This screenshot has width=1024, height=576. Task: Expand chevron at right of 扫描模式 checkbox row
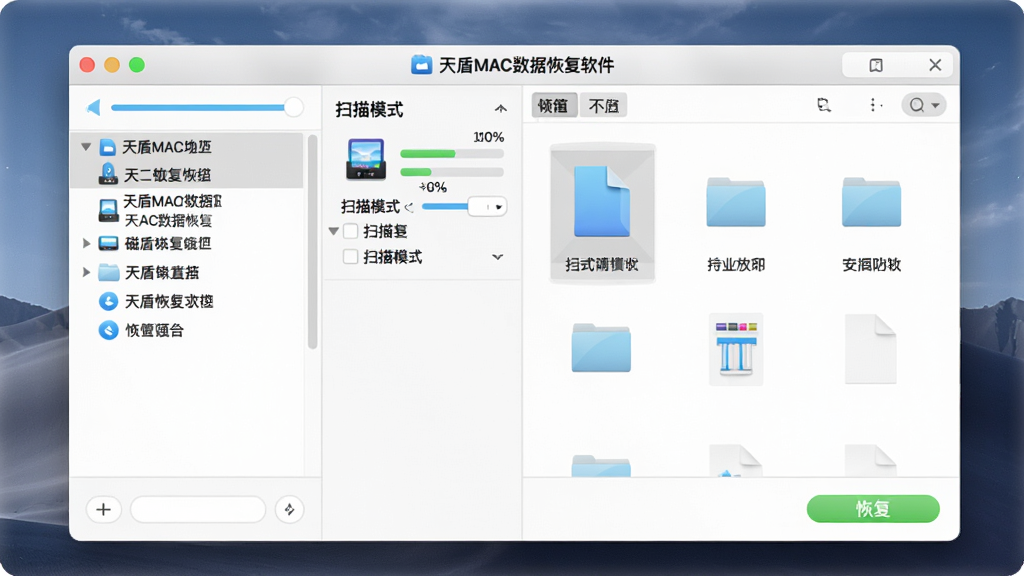(498, 257)
